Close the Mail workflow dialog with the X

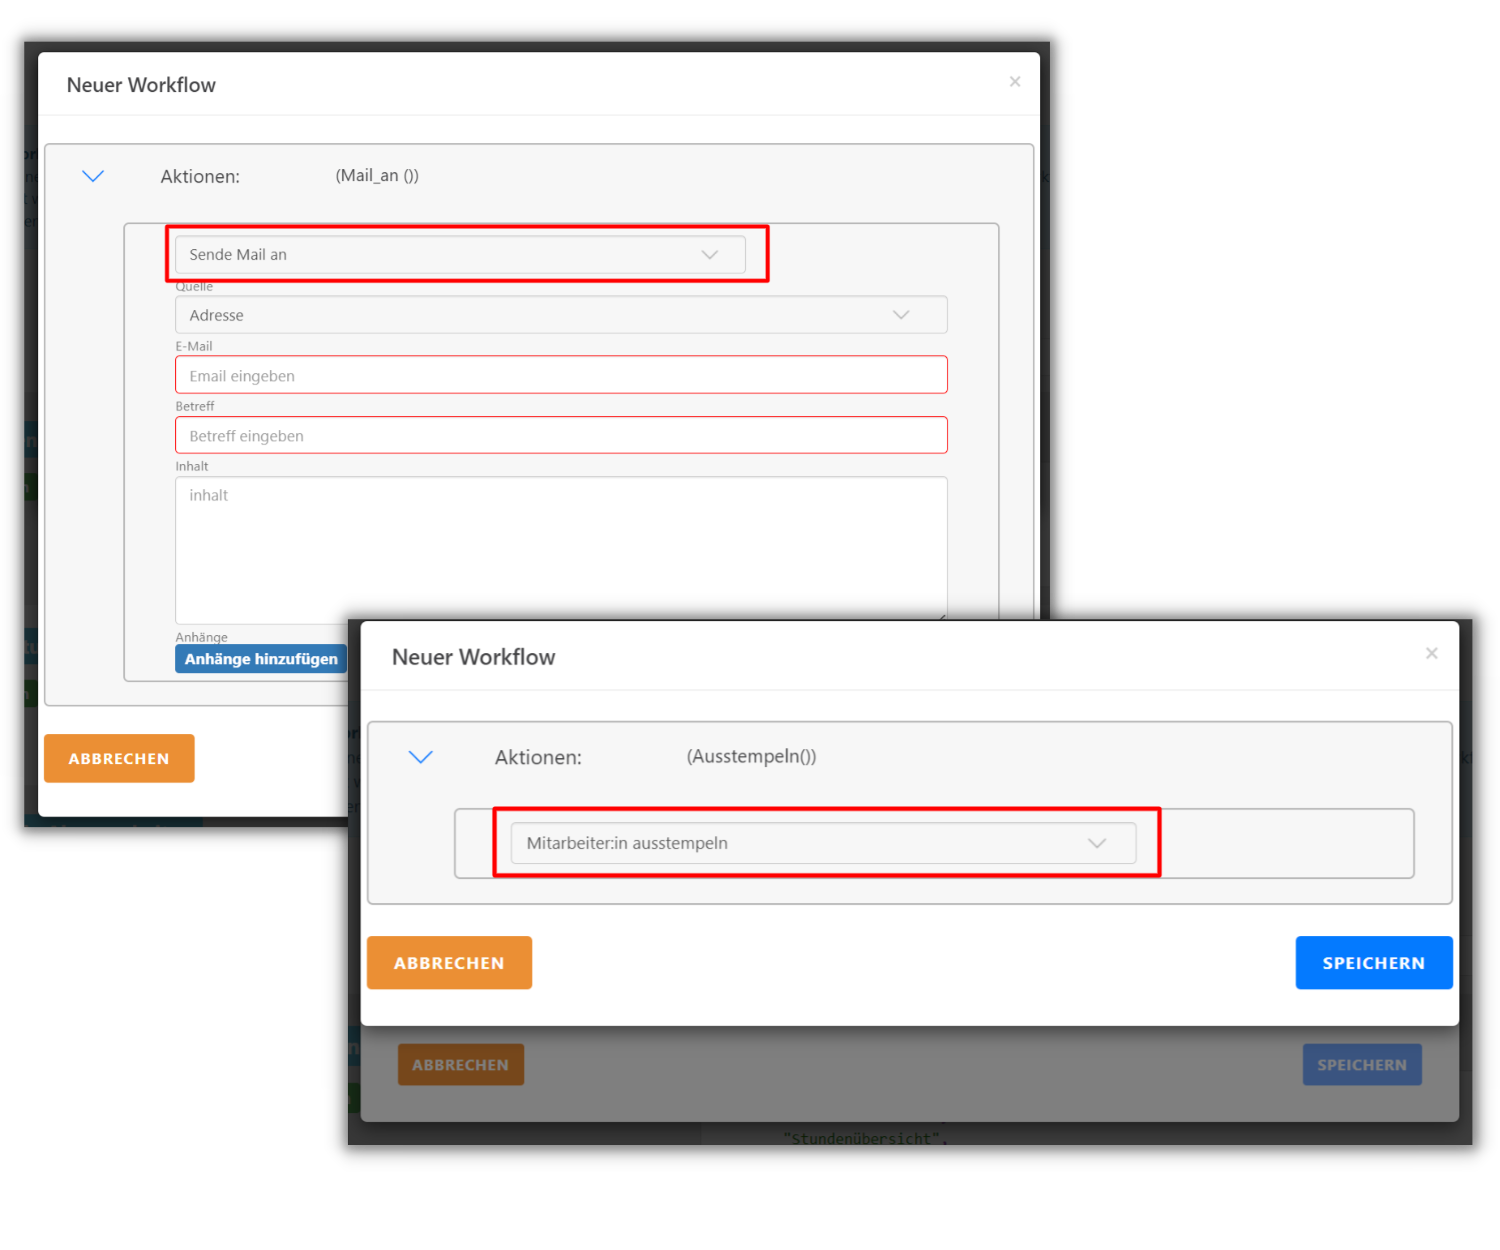coord(1015,82)
